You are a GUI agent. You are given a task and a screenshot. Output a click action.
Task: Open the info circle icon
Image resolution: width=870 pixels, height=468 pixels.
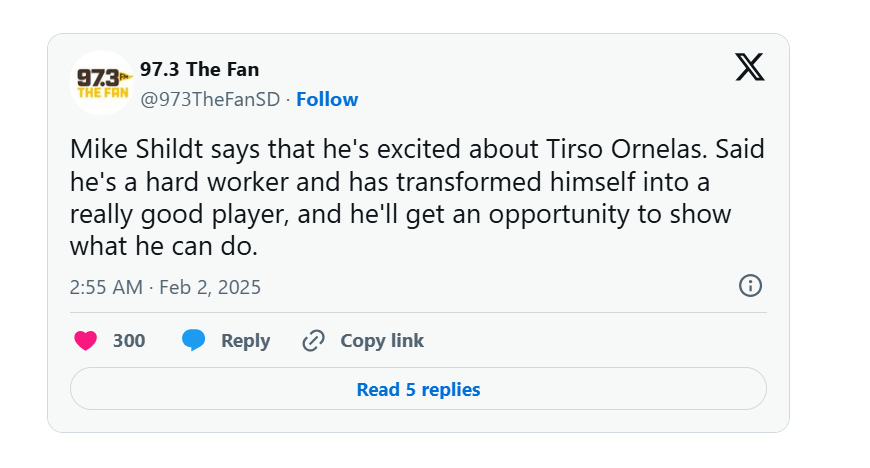point(750,286)
